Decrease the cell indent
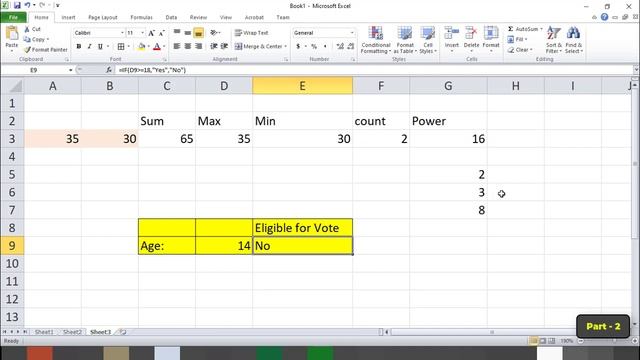This screenshot has width=640, height=360. [213, 46]
